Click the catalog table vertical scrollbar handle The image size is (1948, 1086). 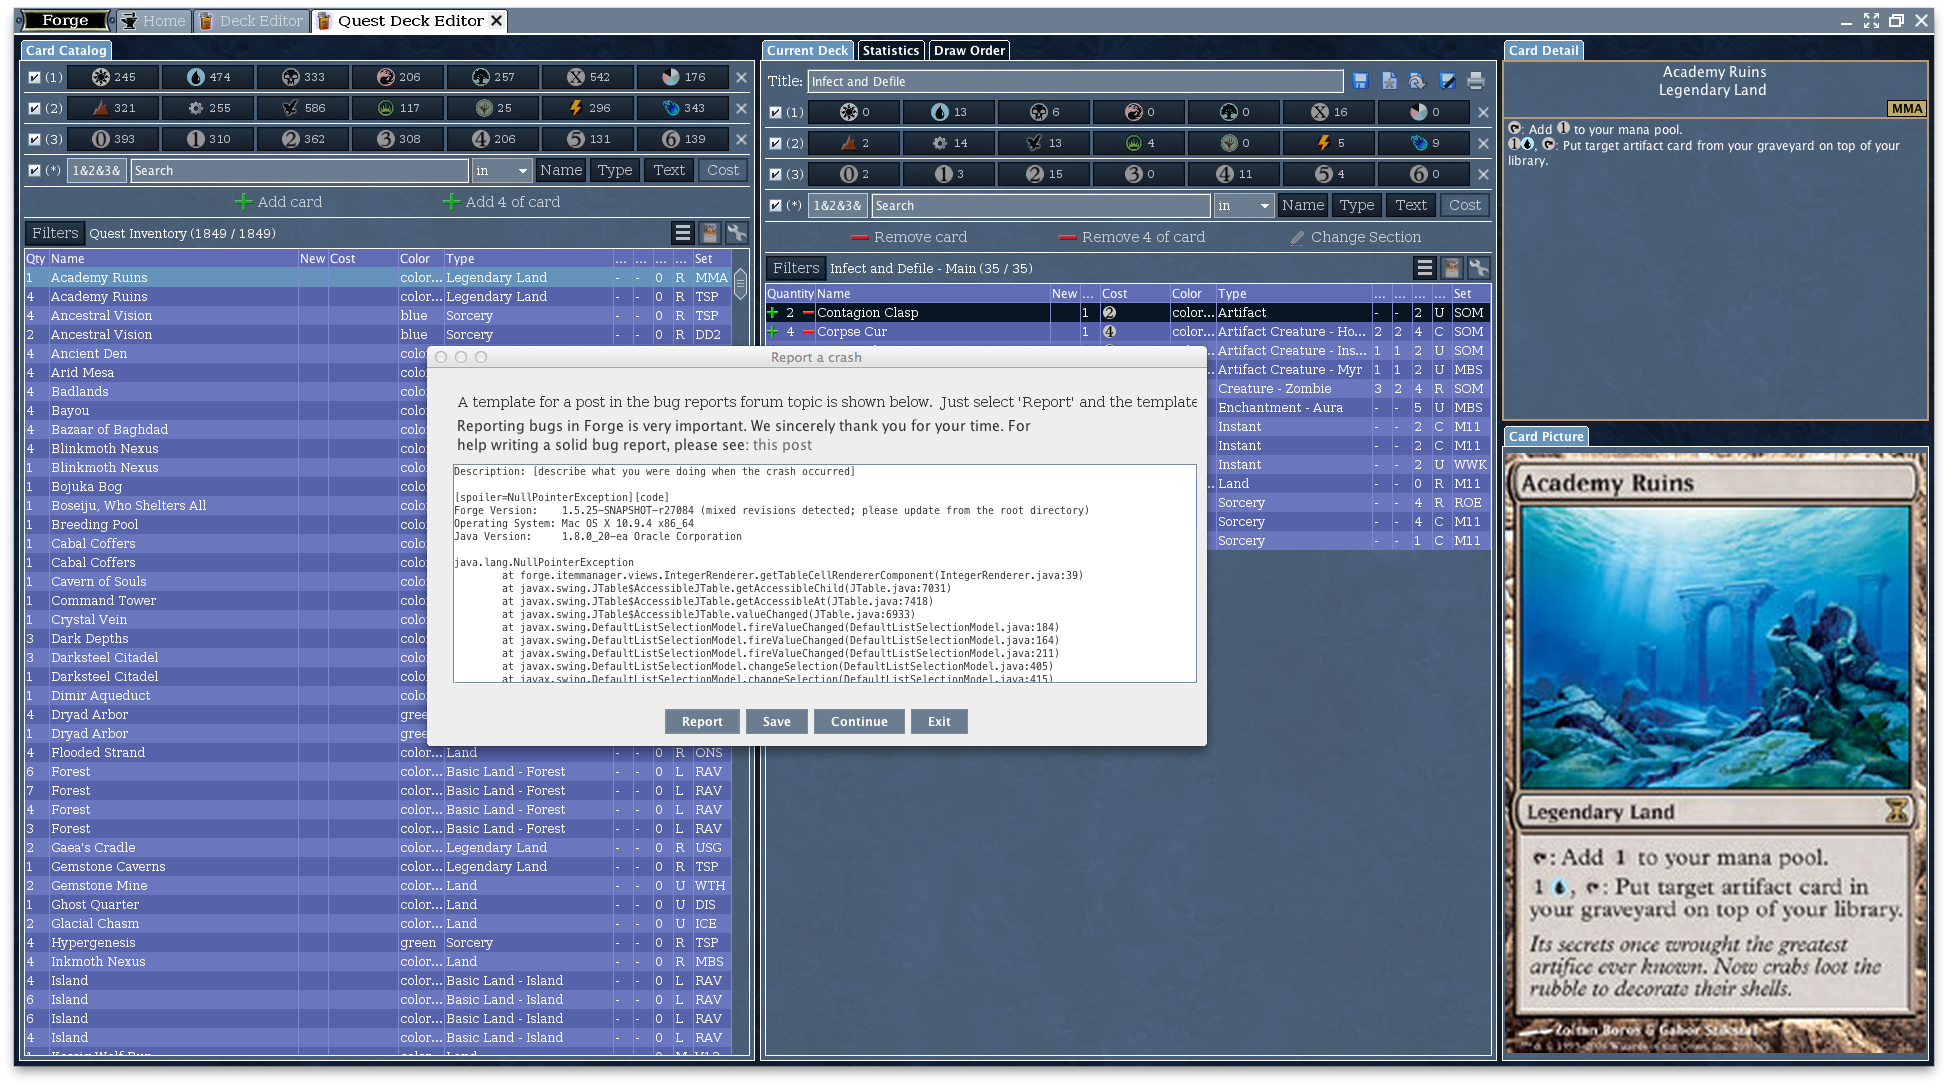click(x=740, y=284)
